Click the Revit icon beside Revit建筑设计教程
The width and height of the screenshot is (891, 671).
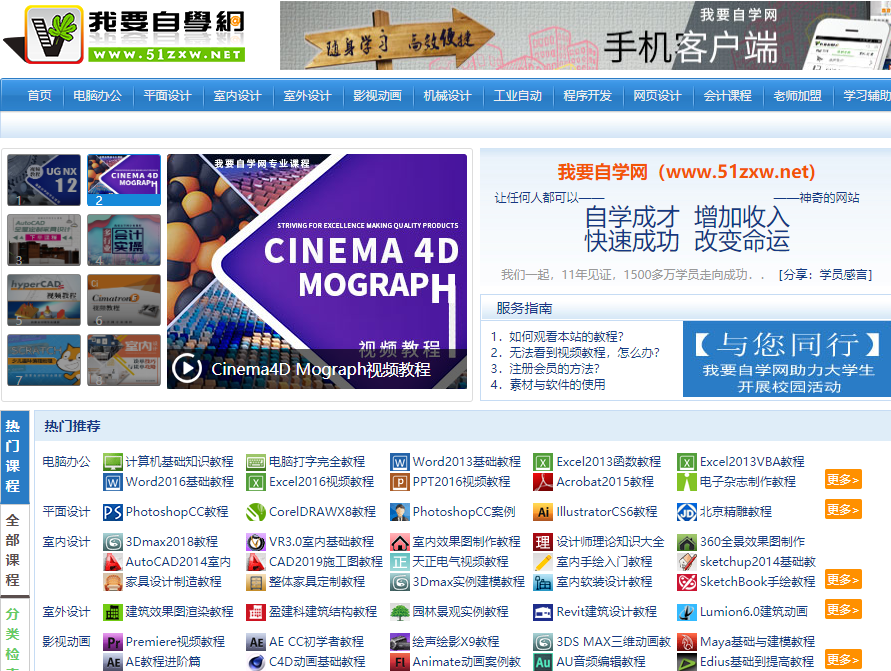(x=543, y=612)
